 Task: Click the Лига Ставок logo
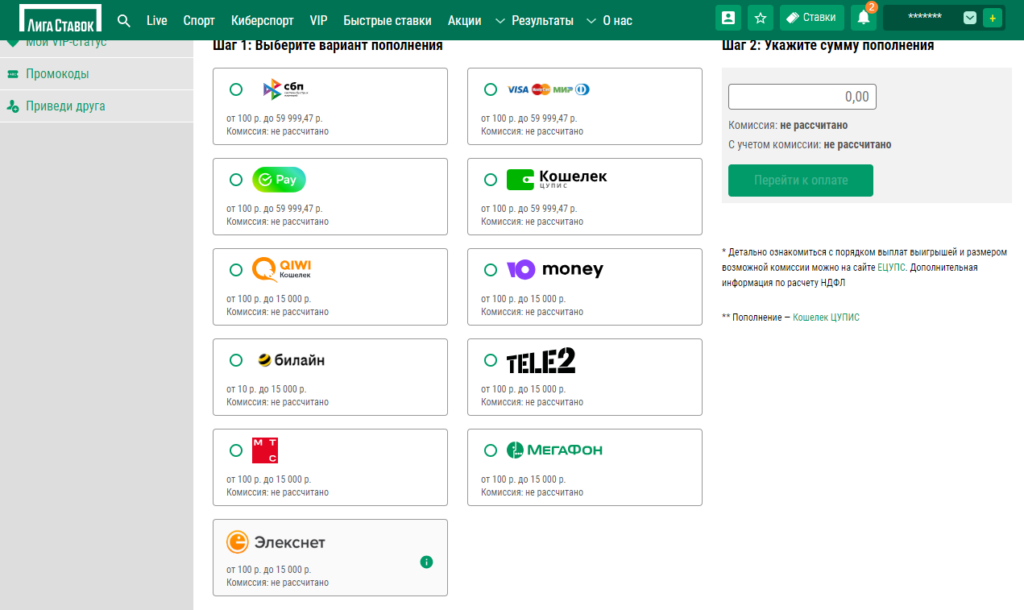pyautogui.click(x=60, y=18)
